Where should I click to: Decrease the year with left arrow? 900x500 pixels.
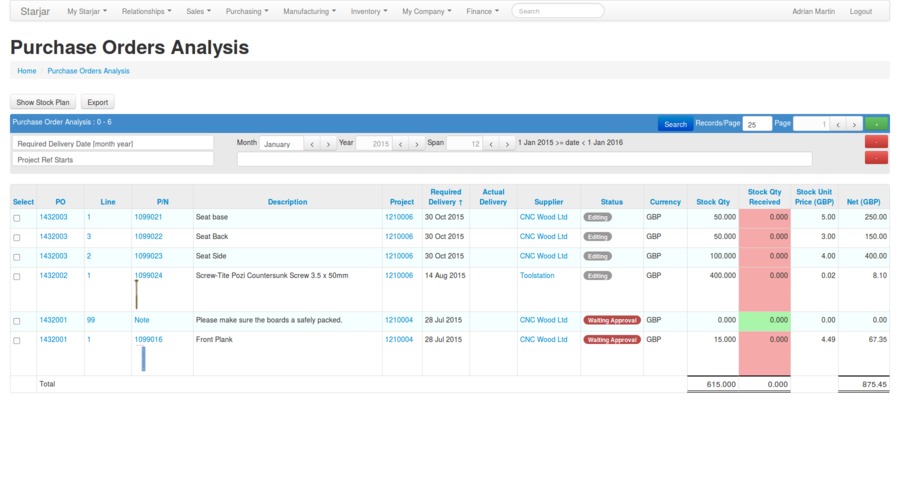click(x=400, y=144)
